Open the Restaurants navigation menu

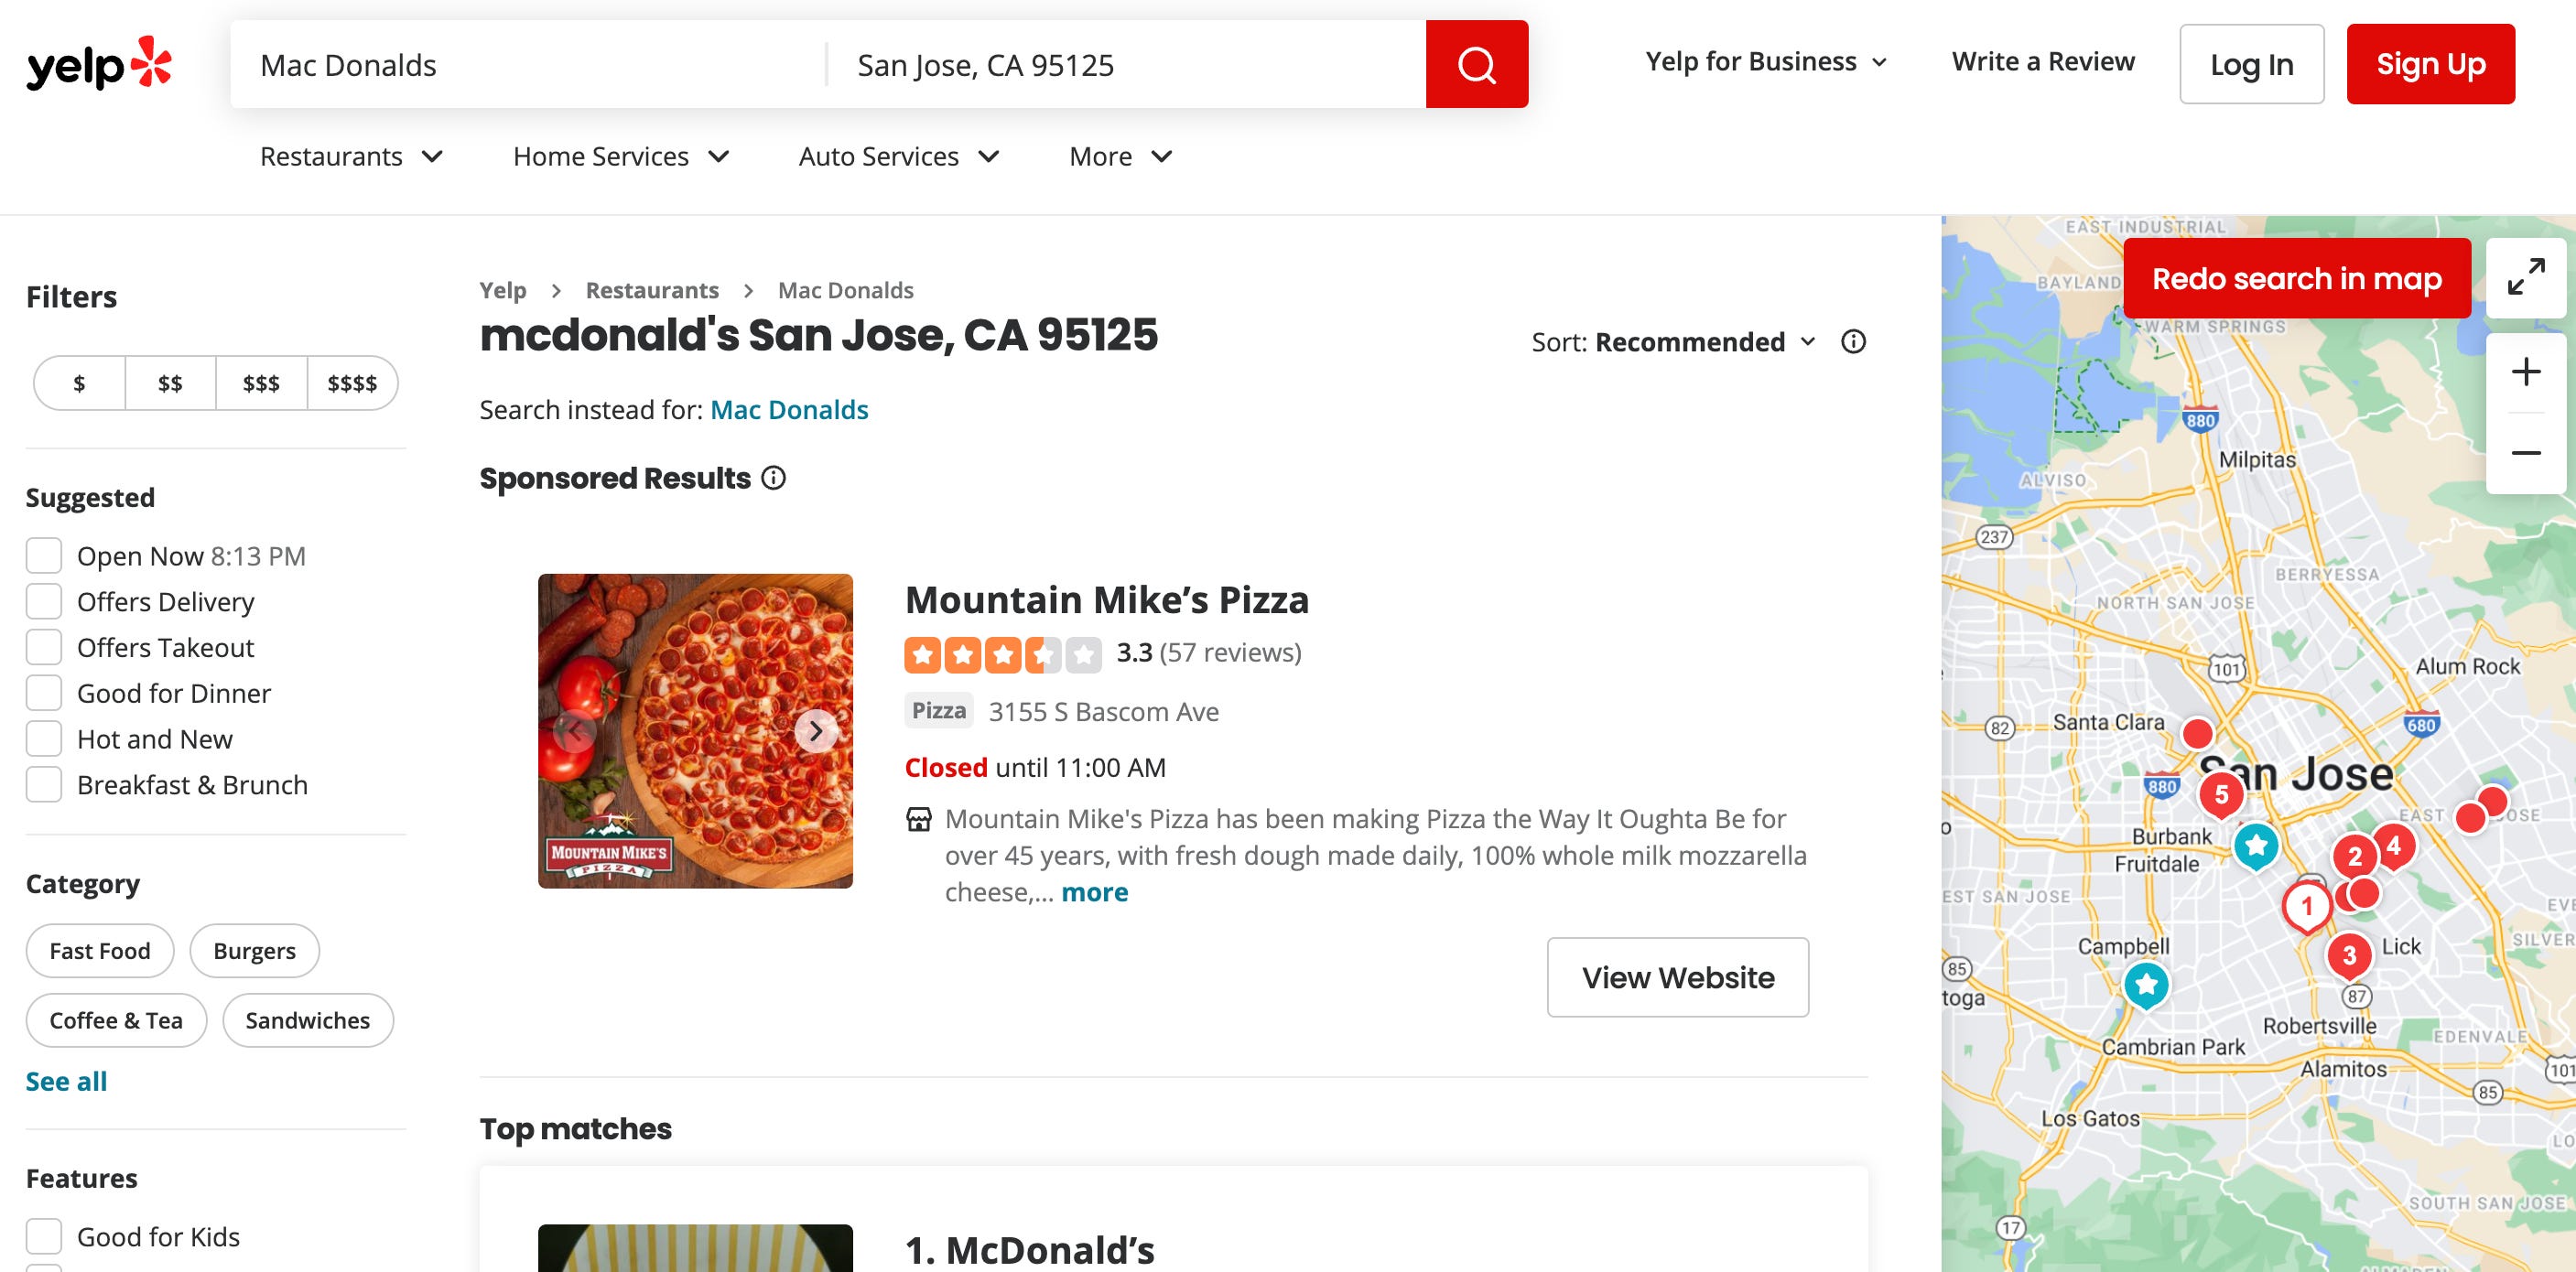click(x=351, y=157)
